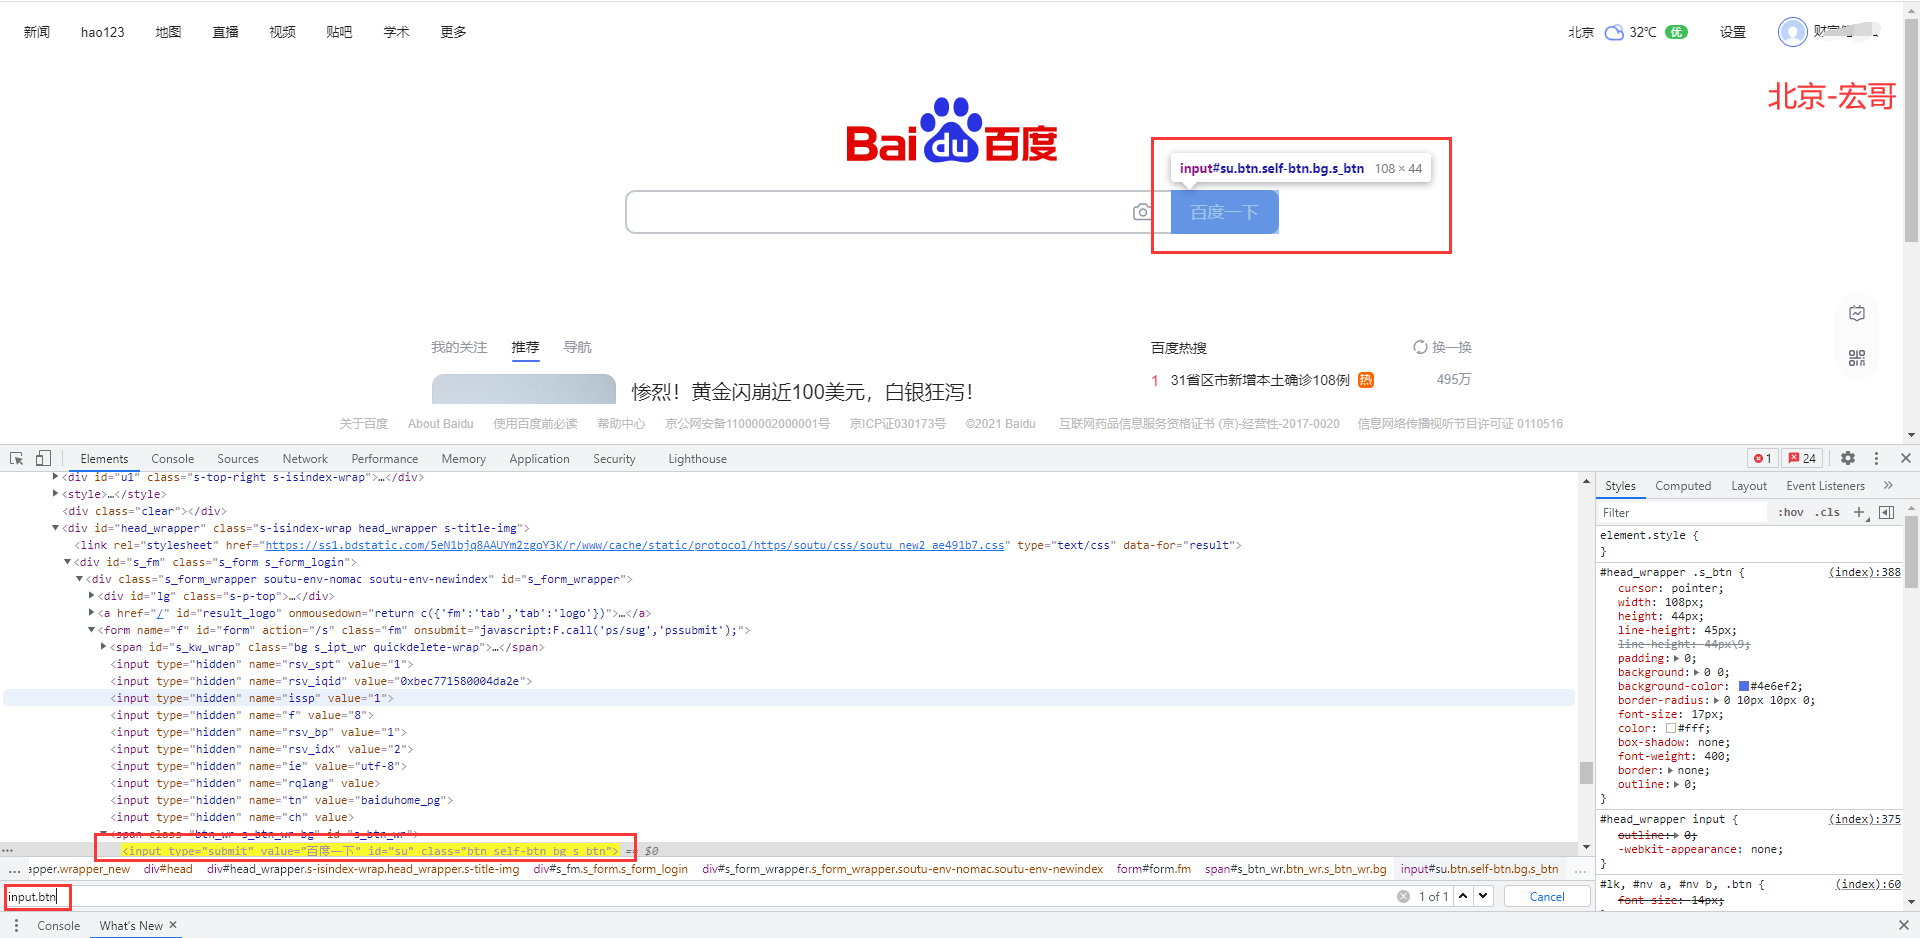Expand the border-radius property triangle
This screenshot has height=938, width=1920.
(1716, 700)
